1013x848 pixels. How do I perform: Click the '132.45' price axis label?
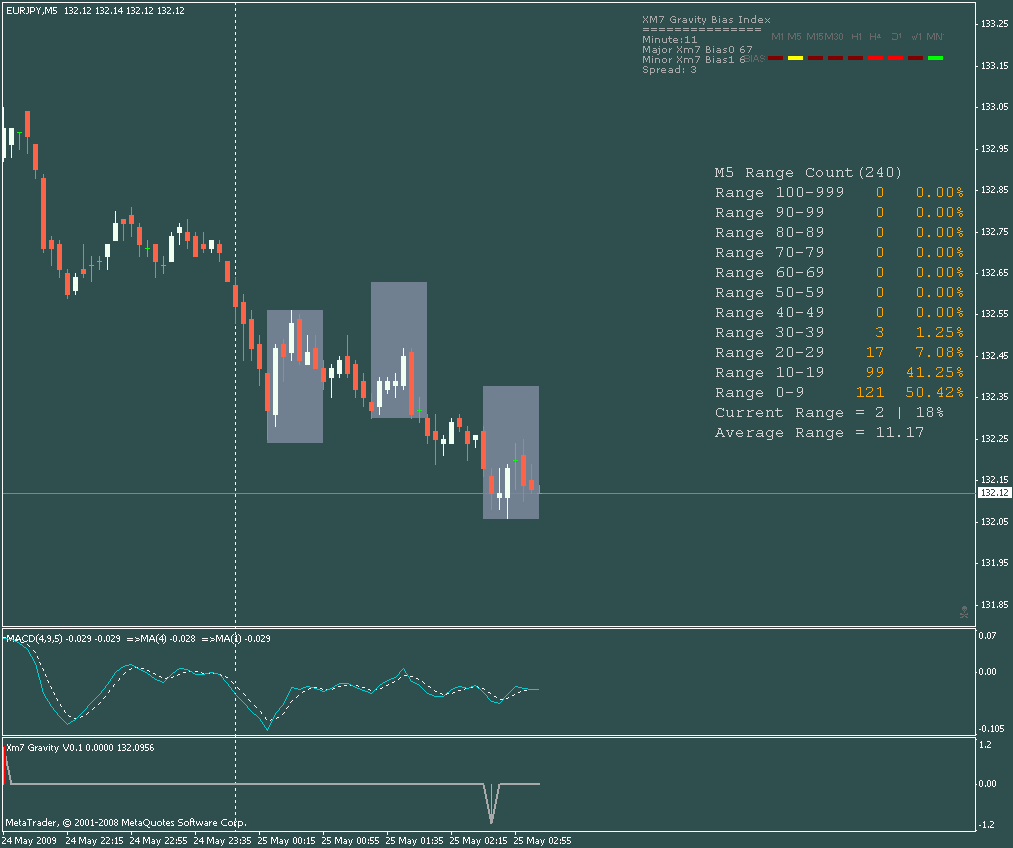click(x=994, y=355)
